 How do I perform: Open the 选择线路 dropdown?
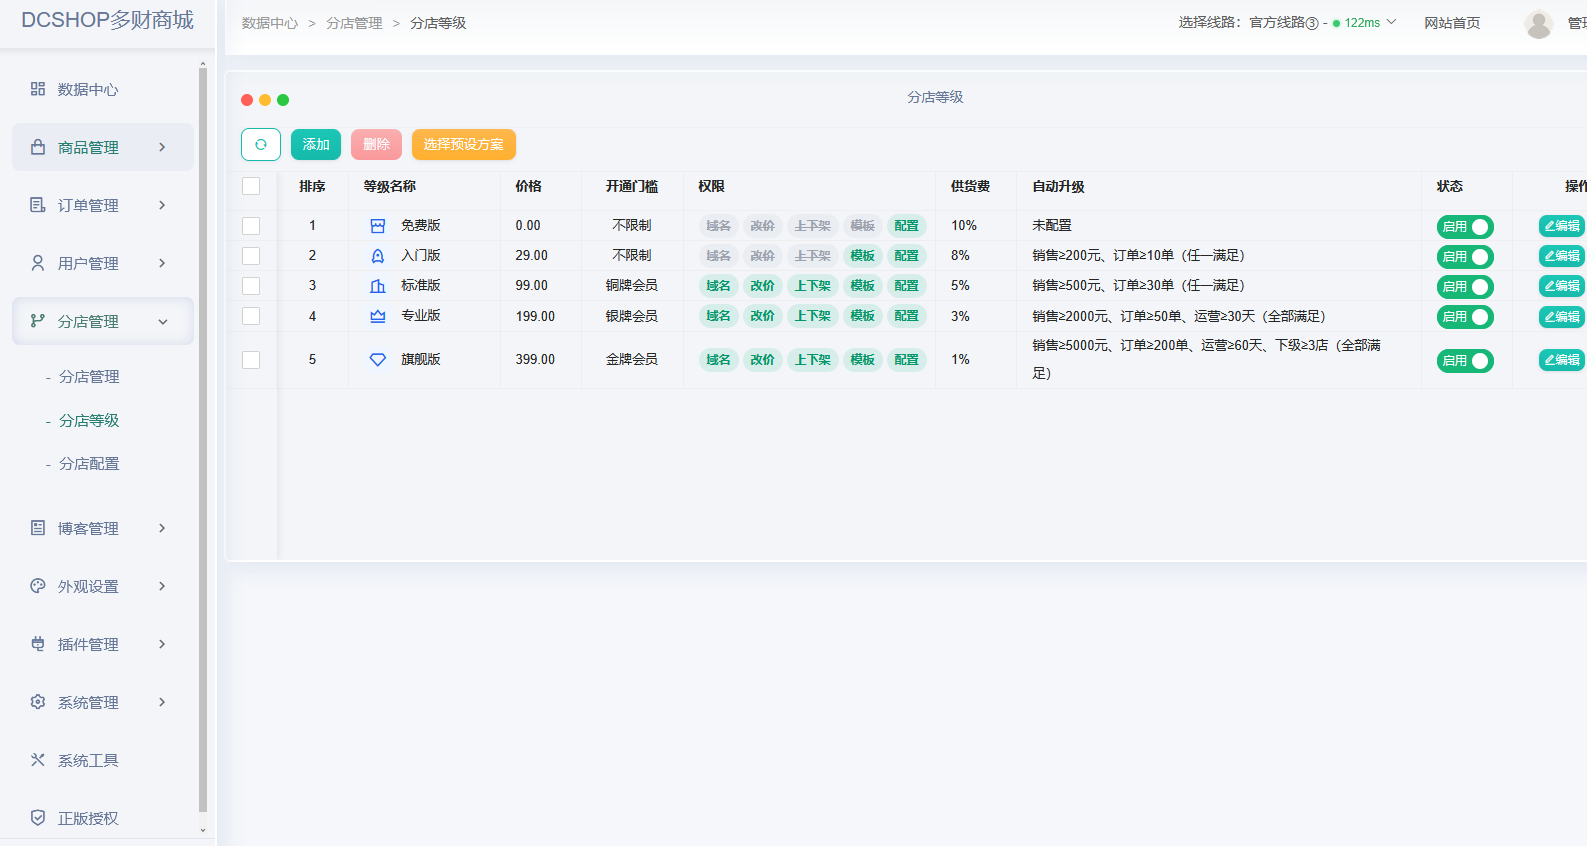coord(1287,22)
